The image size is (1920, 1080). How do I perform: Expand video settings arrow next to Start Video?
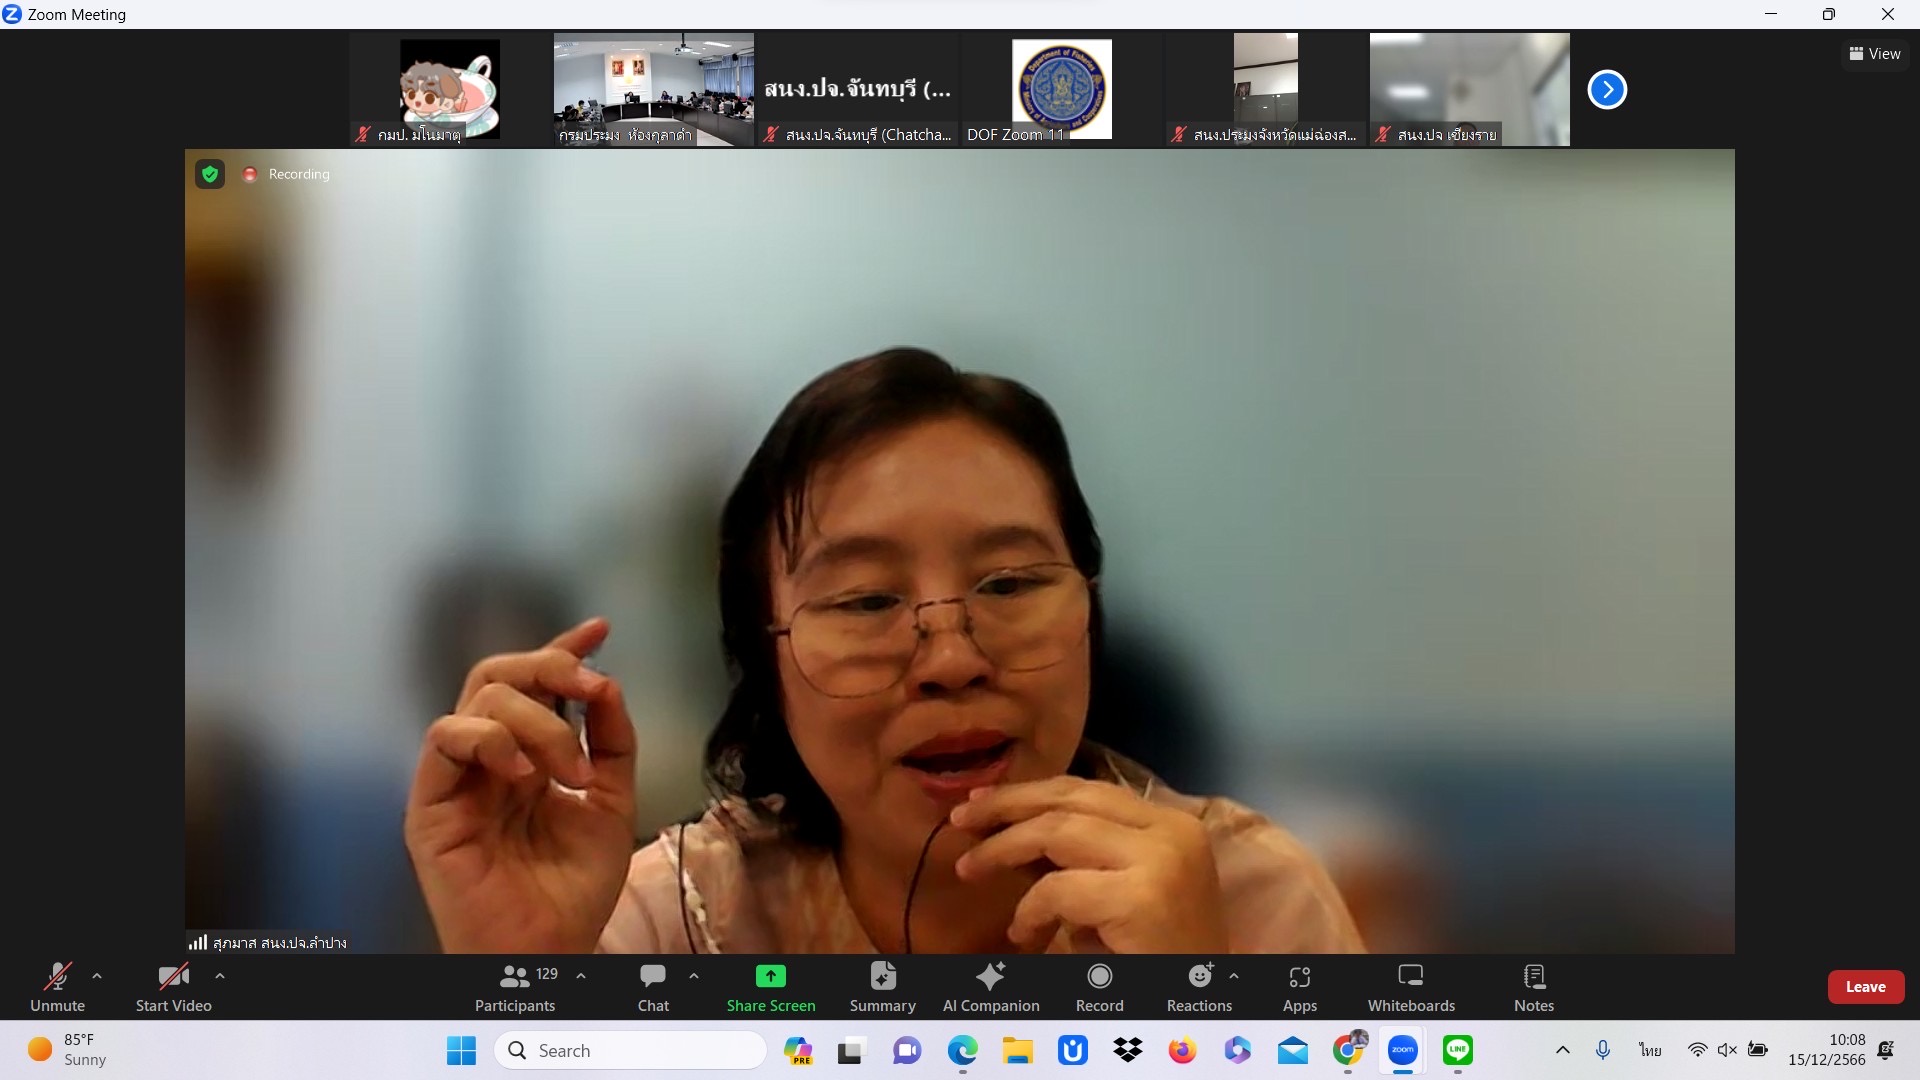click(220, 976)
